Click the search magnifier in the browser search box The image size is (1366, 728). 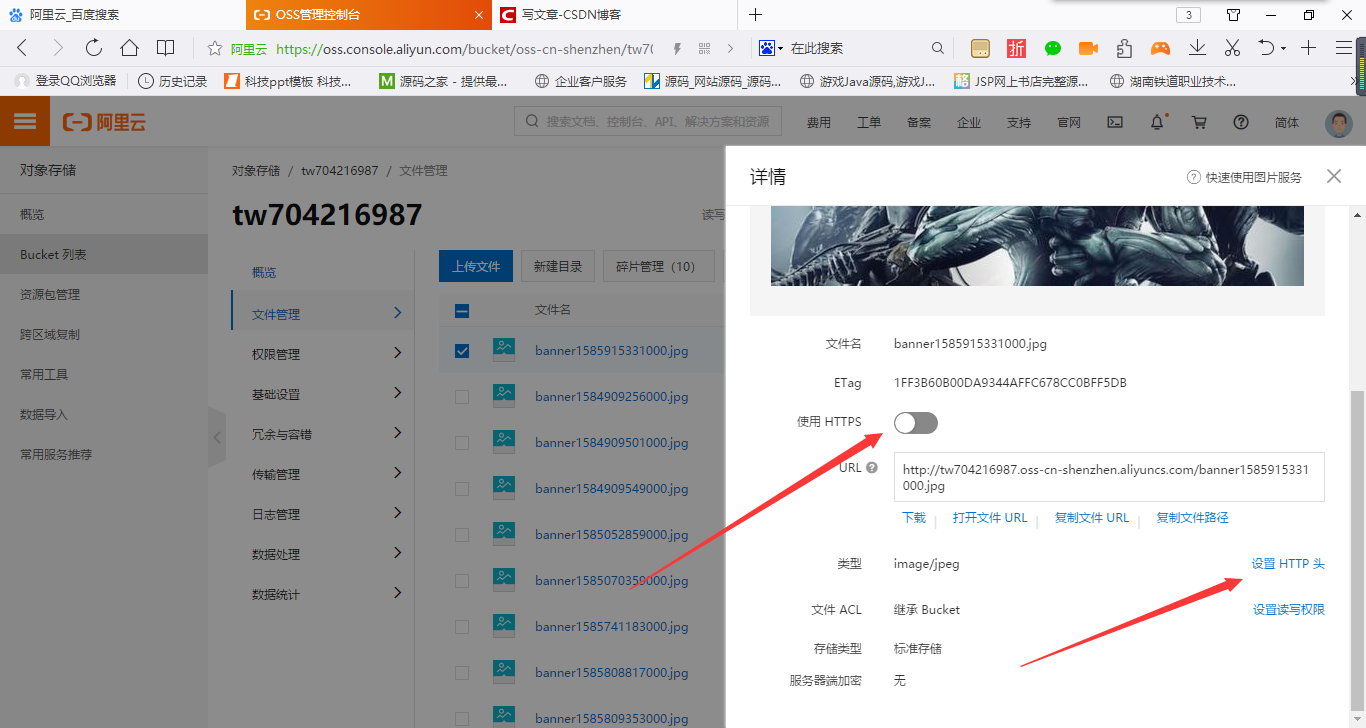[938, 48]
